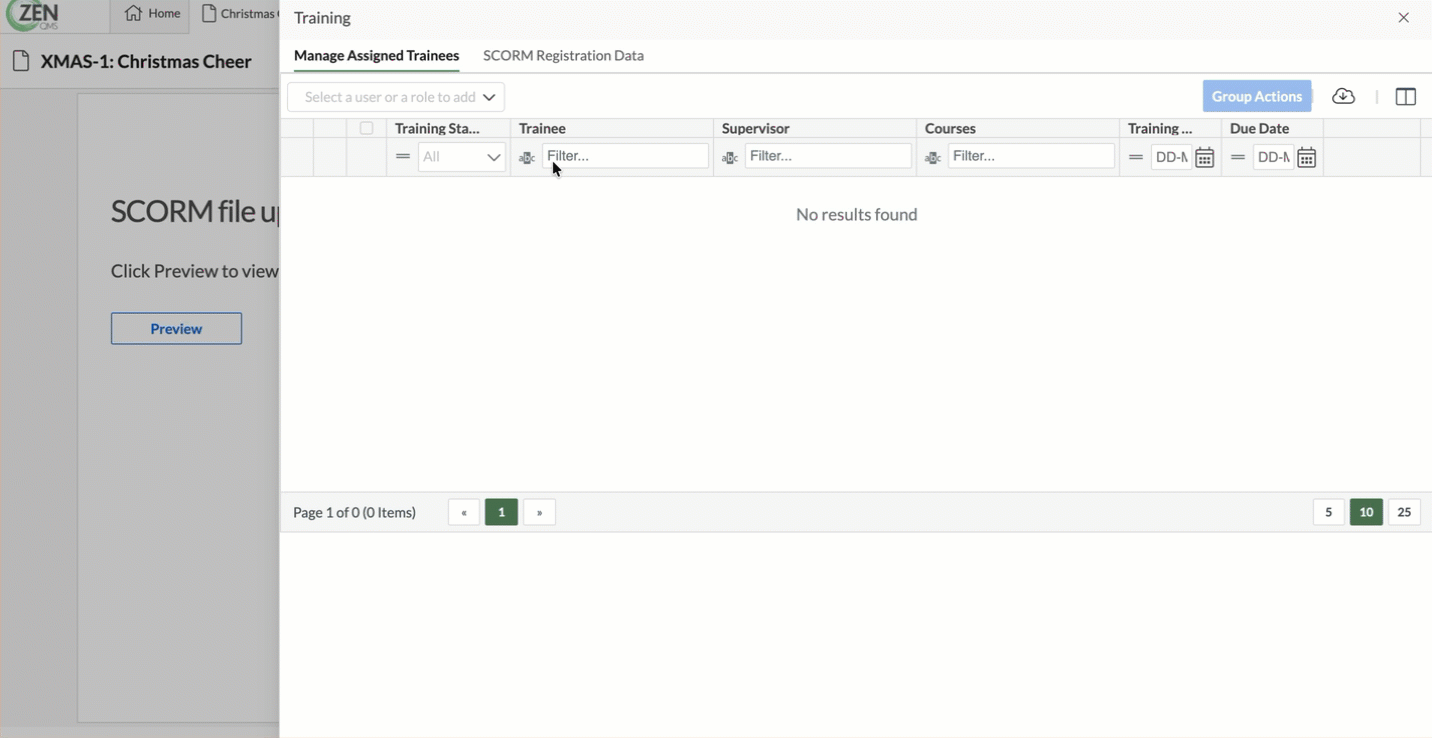Focus the Due Date filter field
This screenshot has width=1432, height=738.
1273,157
